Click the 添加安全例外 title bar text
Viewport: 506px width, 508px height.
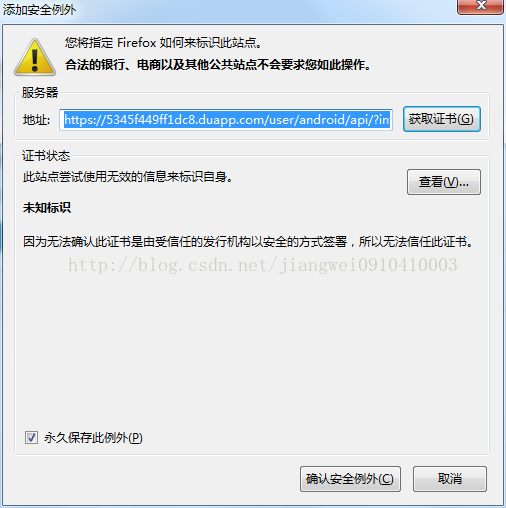point(39,10)
